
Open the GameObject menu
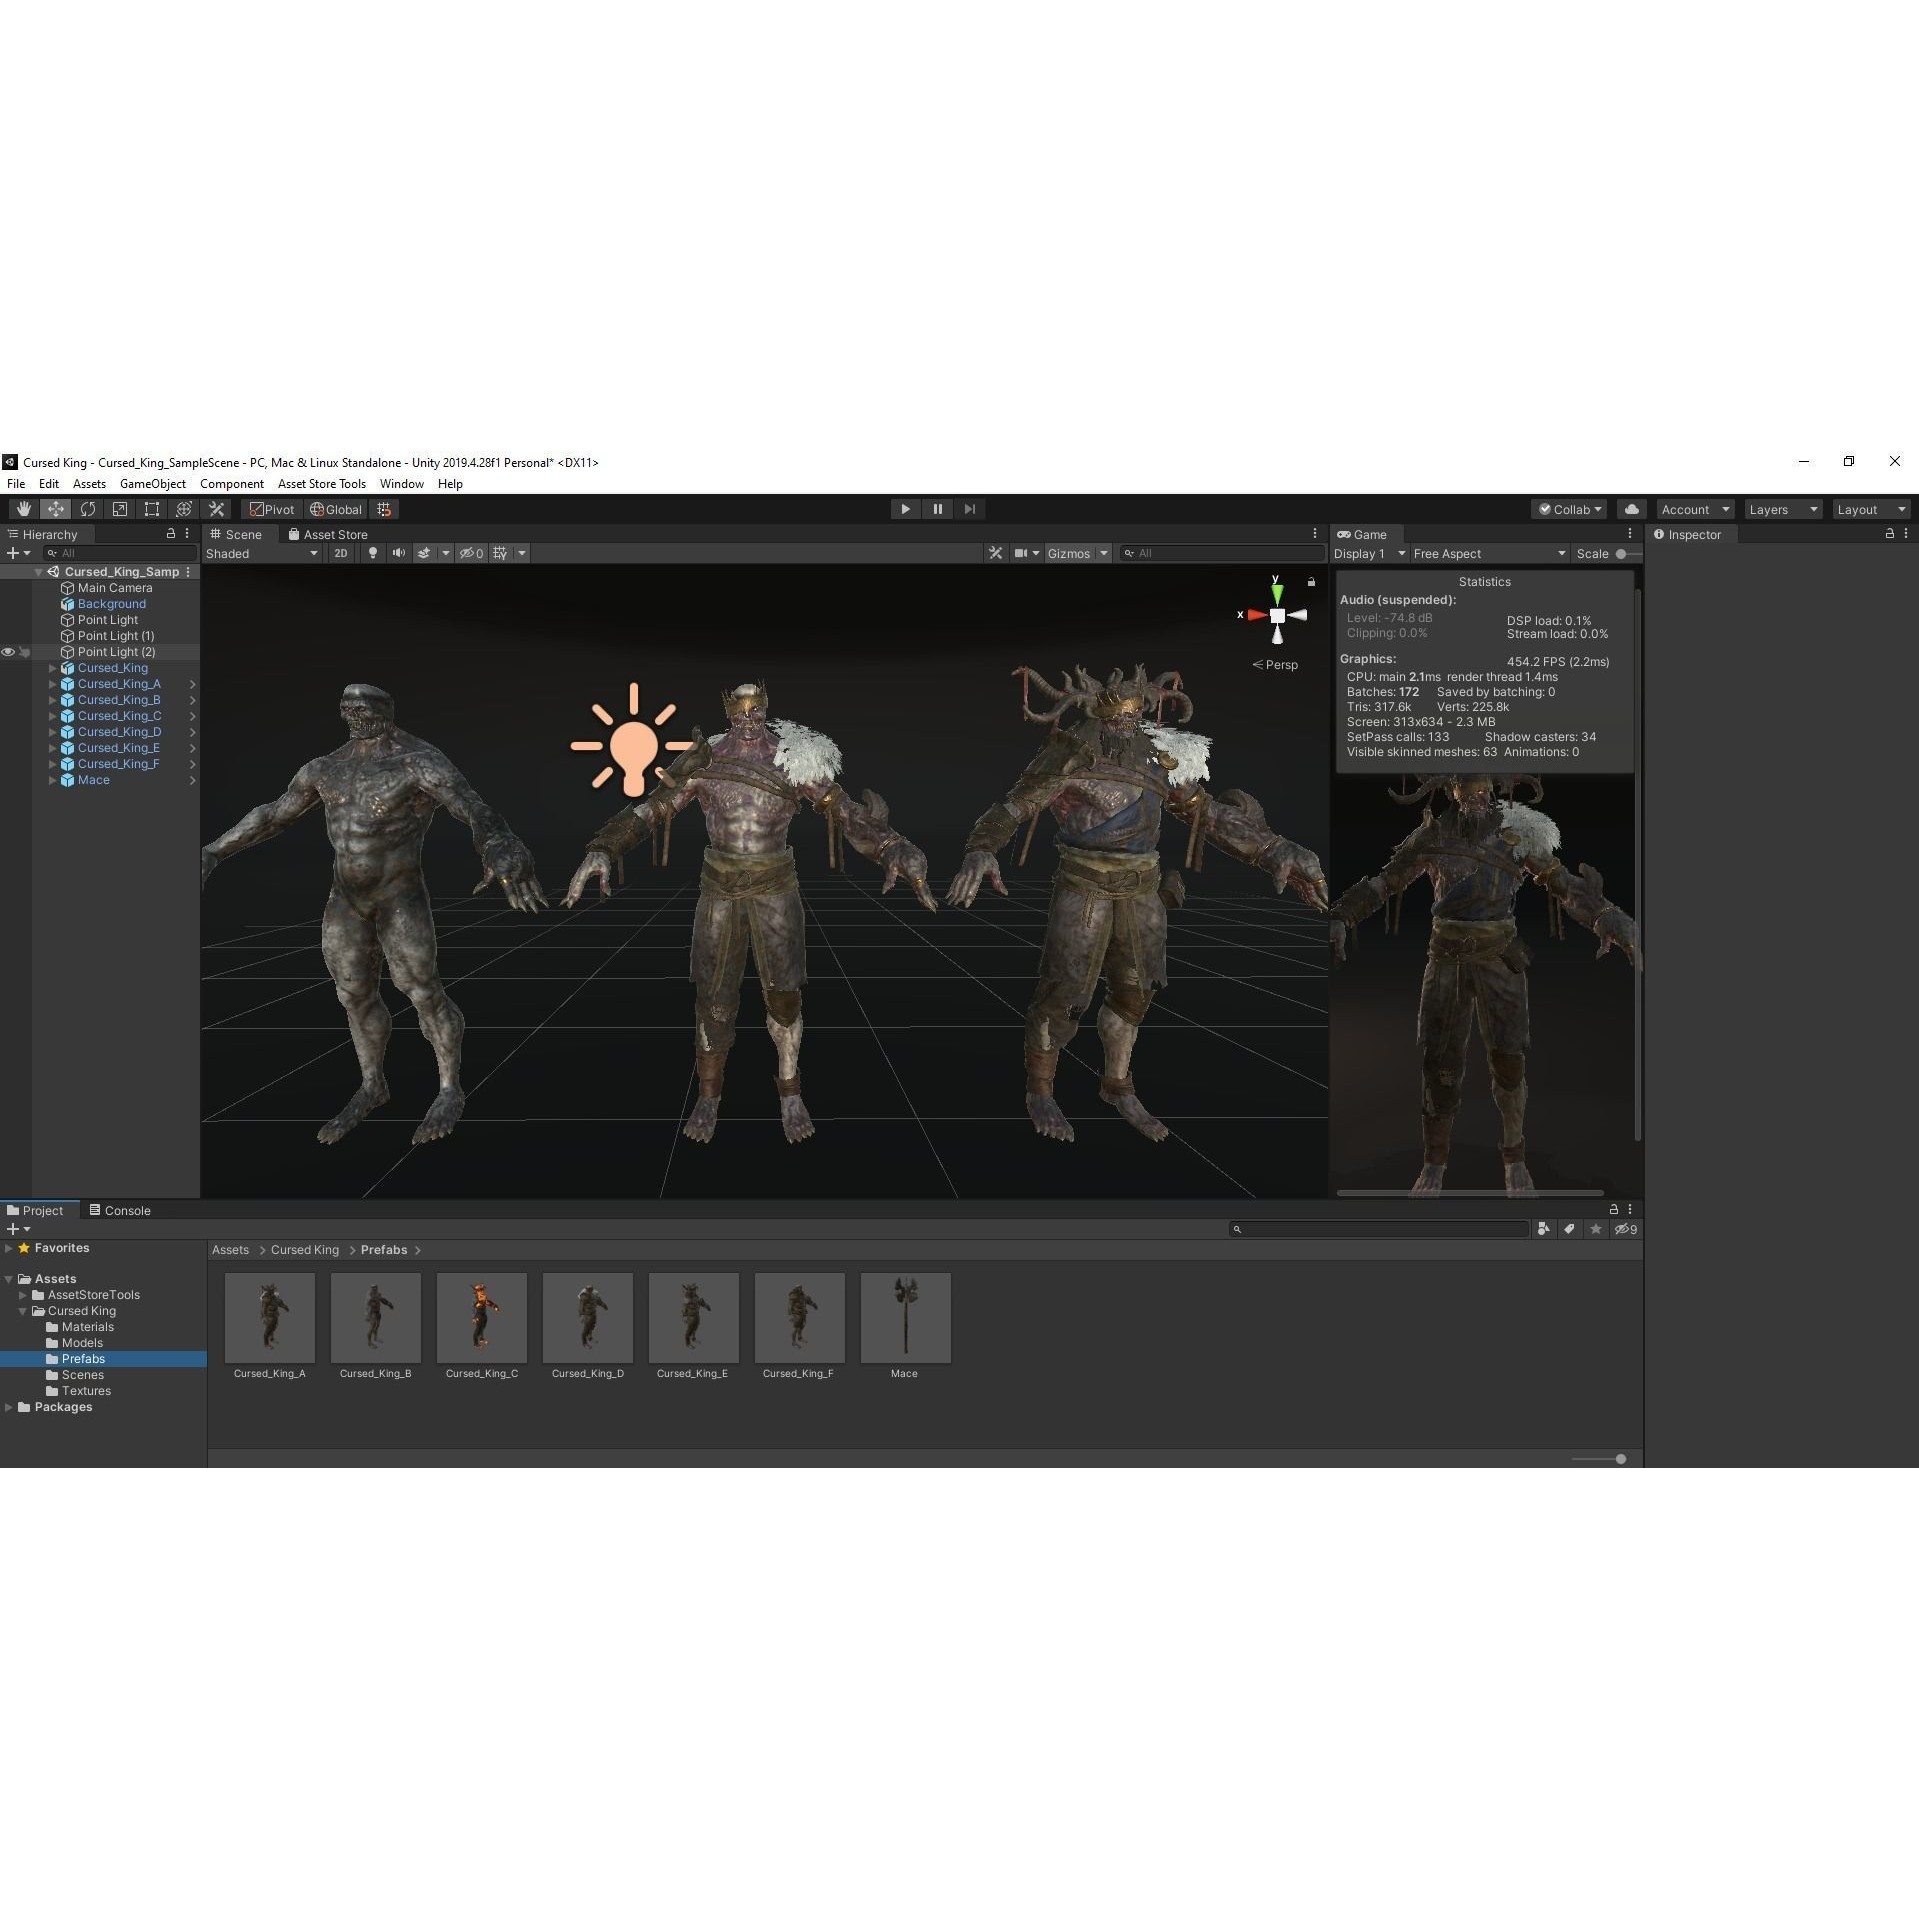(x=152, y=483)
